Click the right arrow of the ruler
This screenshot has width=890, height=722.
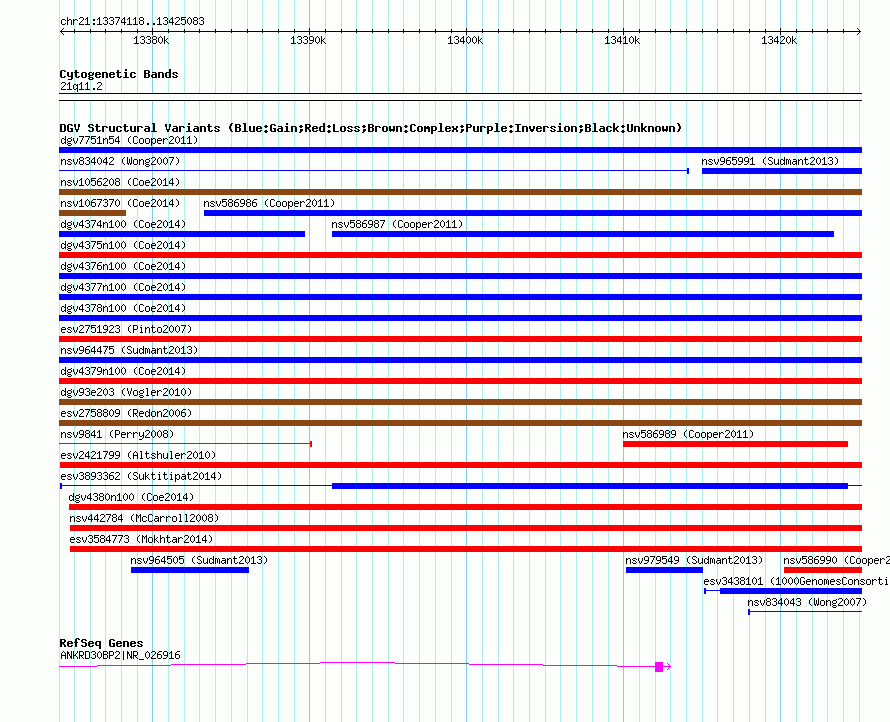click(x=859, y=31)
